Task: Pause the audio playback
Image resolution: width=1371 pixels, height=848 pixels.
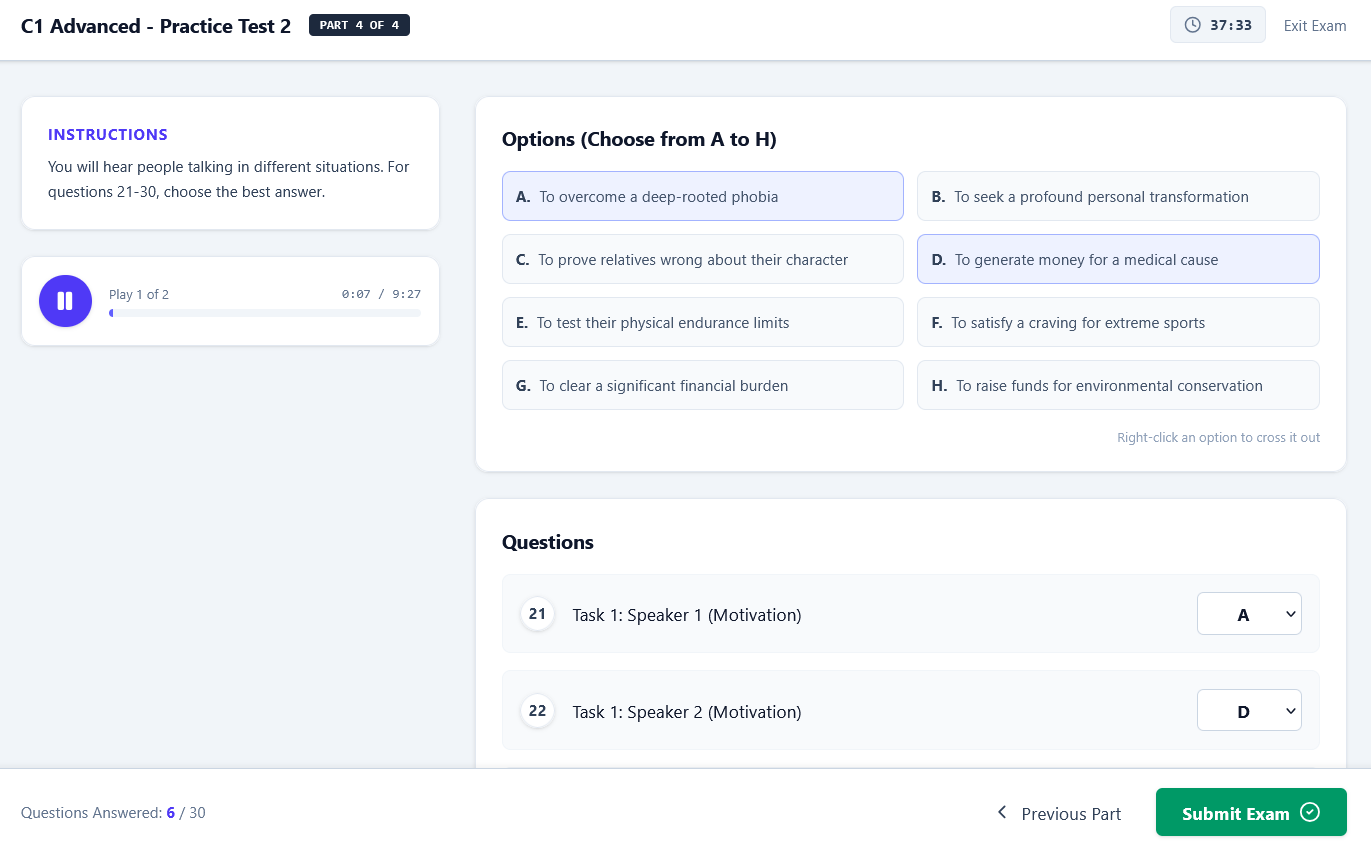Action: 65,301
